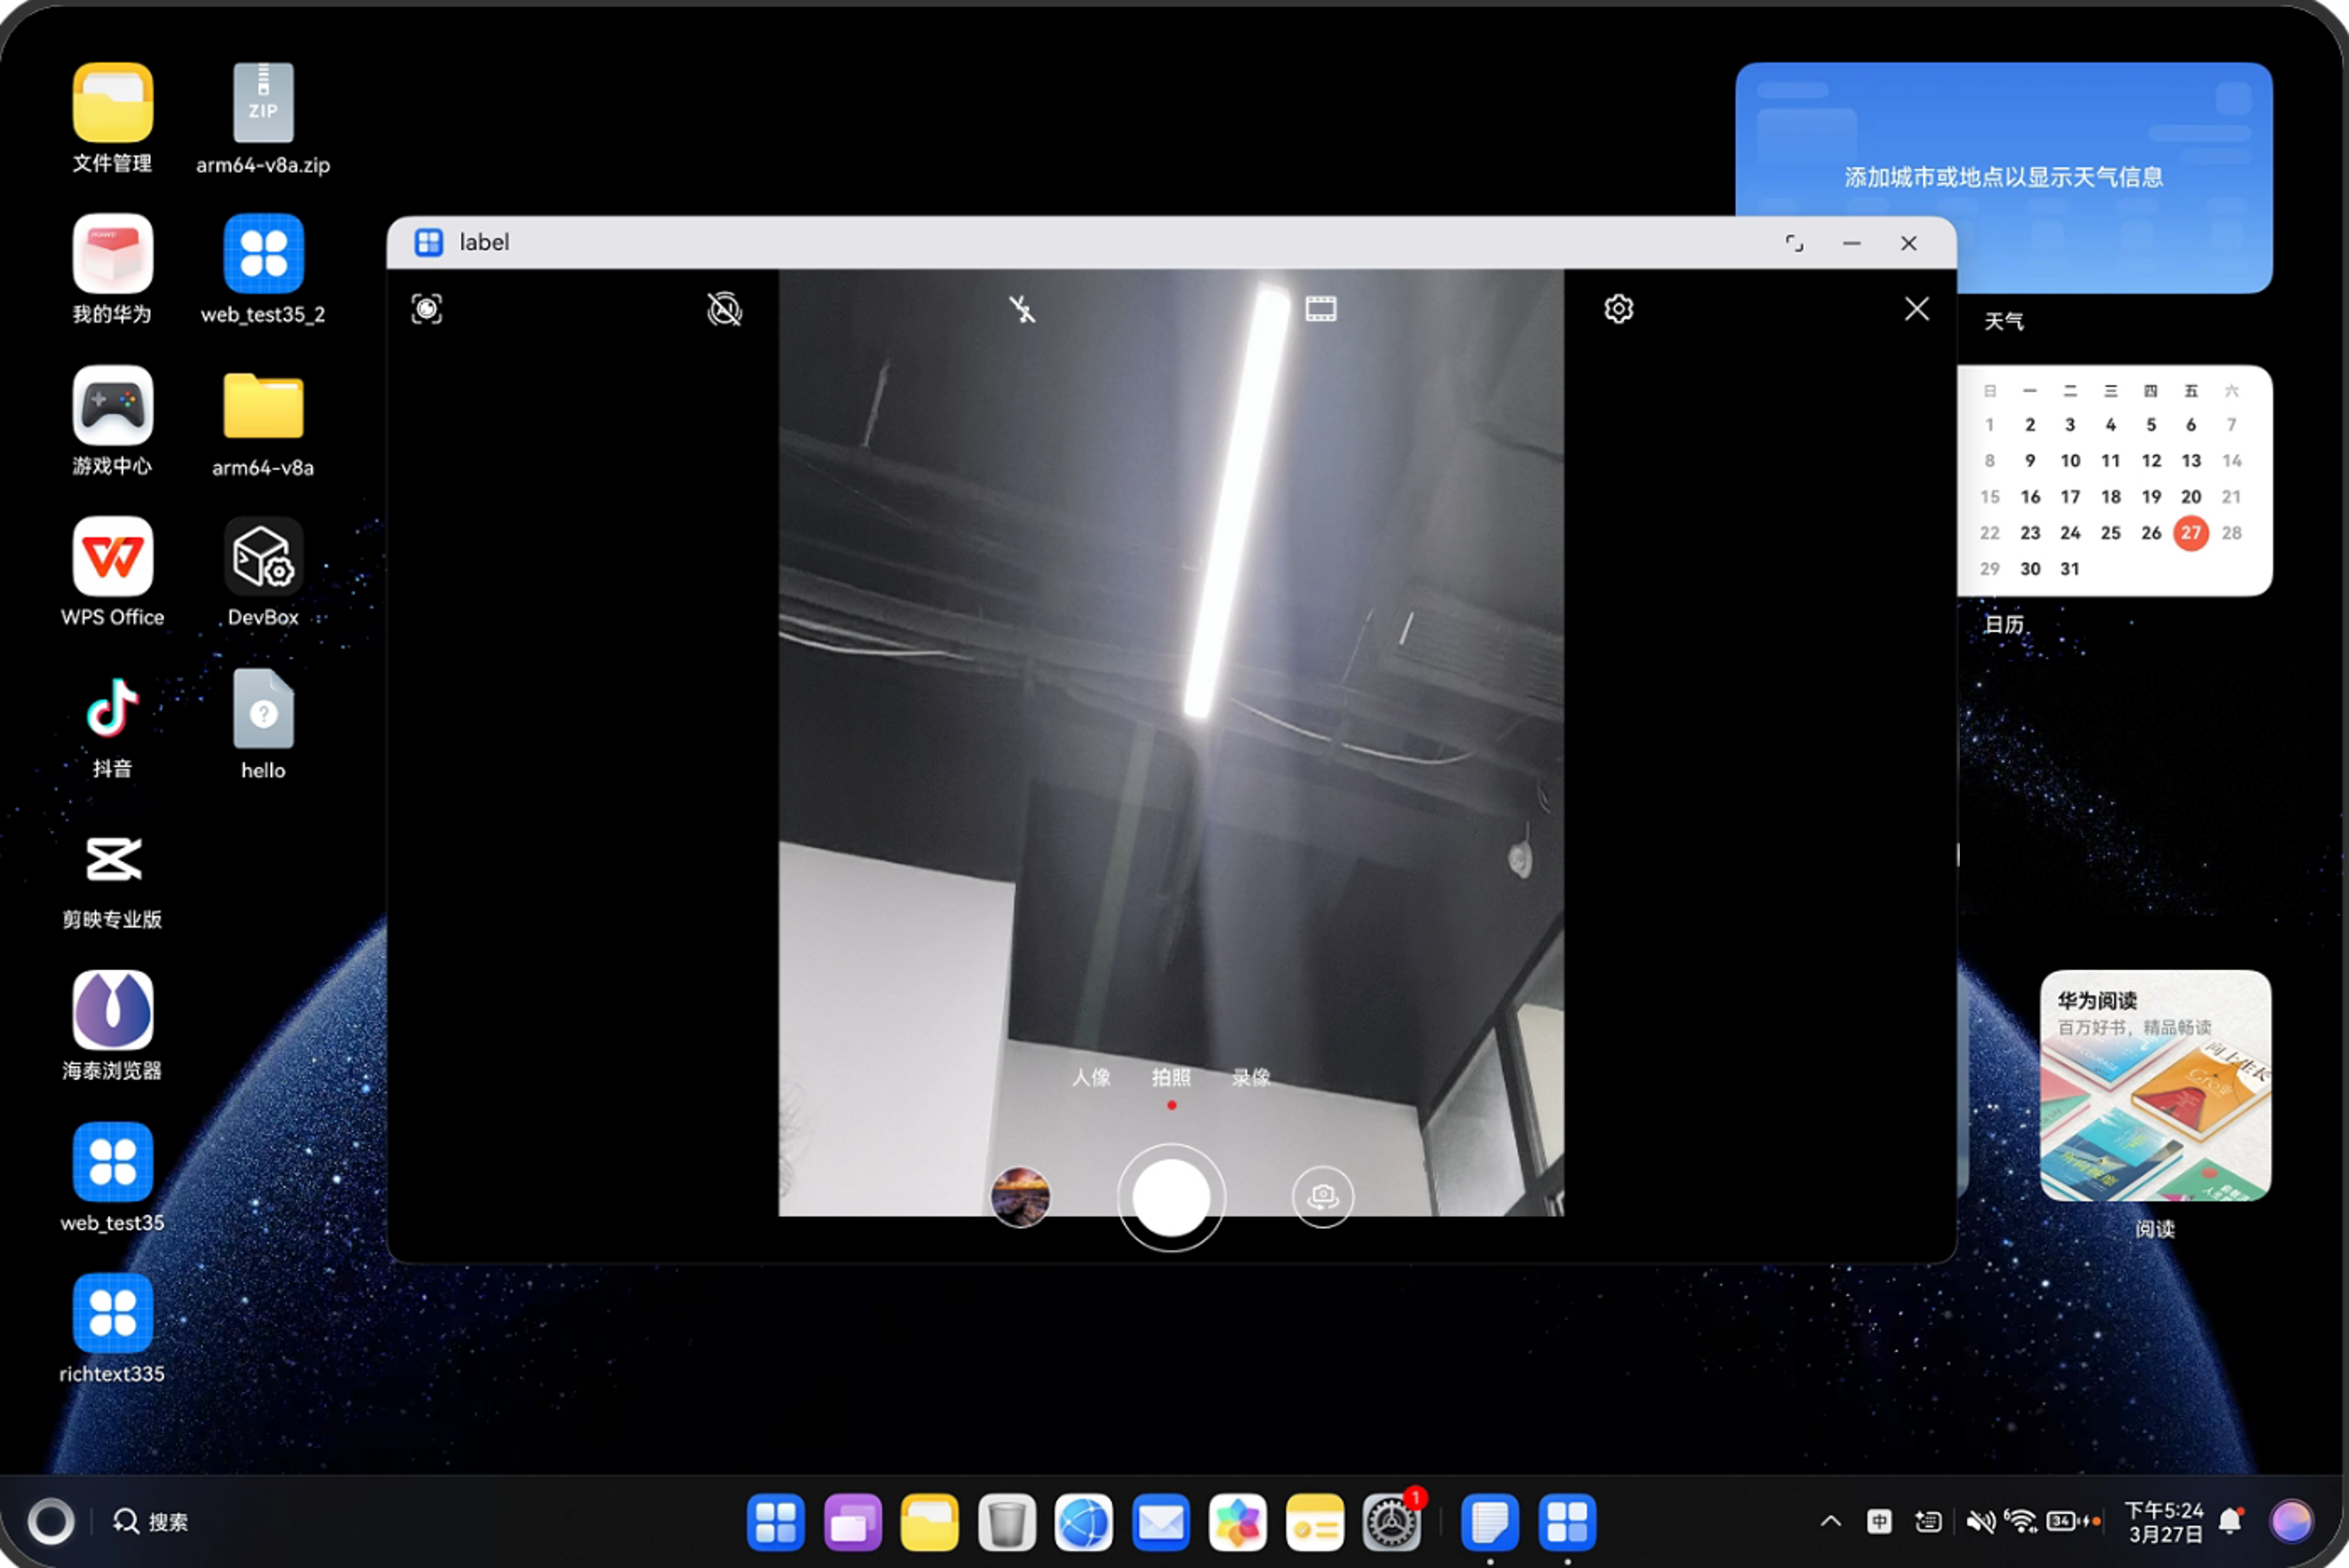Open the purple assistant orb in taskbar
Viewport: 2349px width, 1568px height.
[2291, 1521]
